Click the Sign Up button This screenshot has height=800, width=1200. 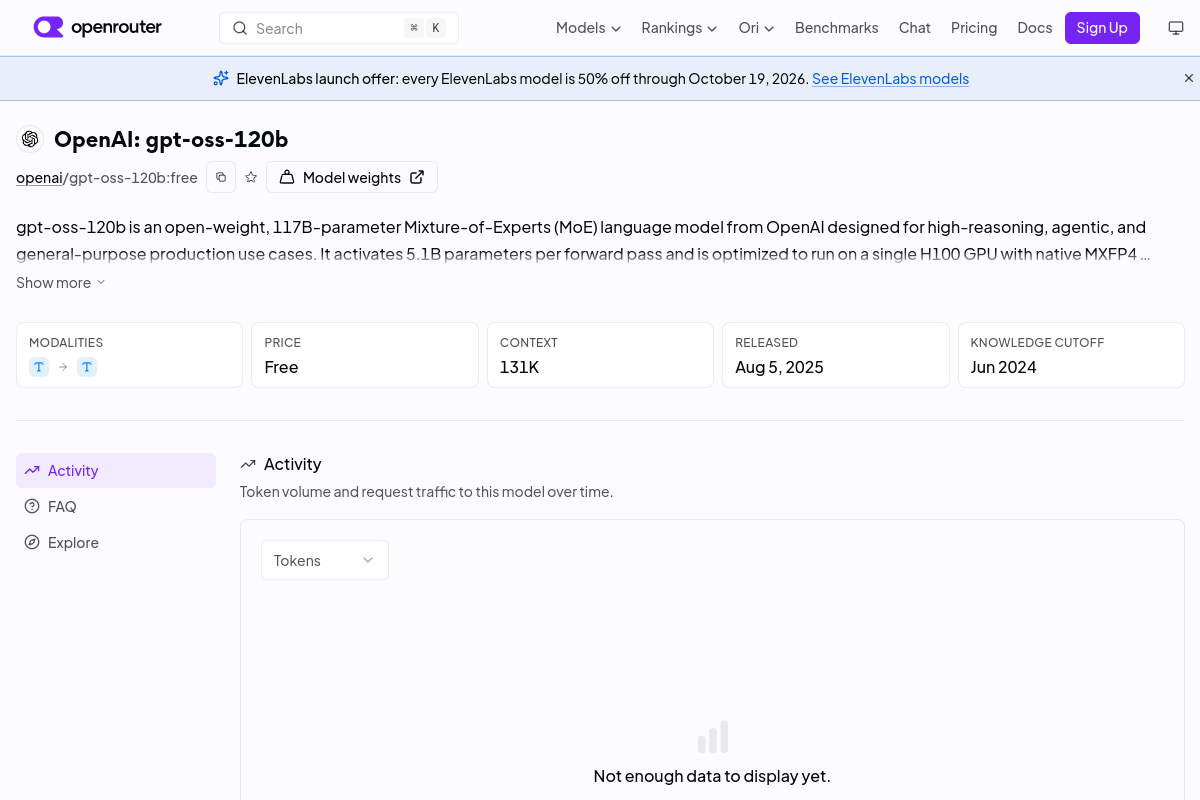[x=1102, y=28]
